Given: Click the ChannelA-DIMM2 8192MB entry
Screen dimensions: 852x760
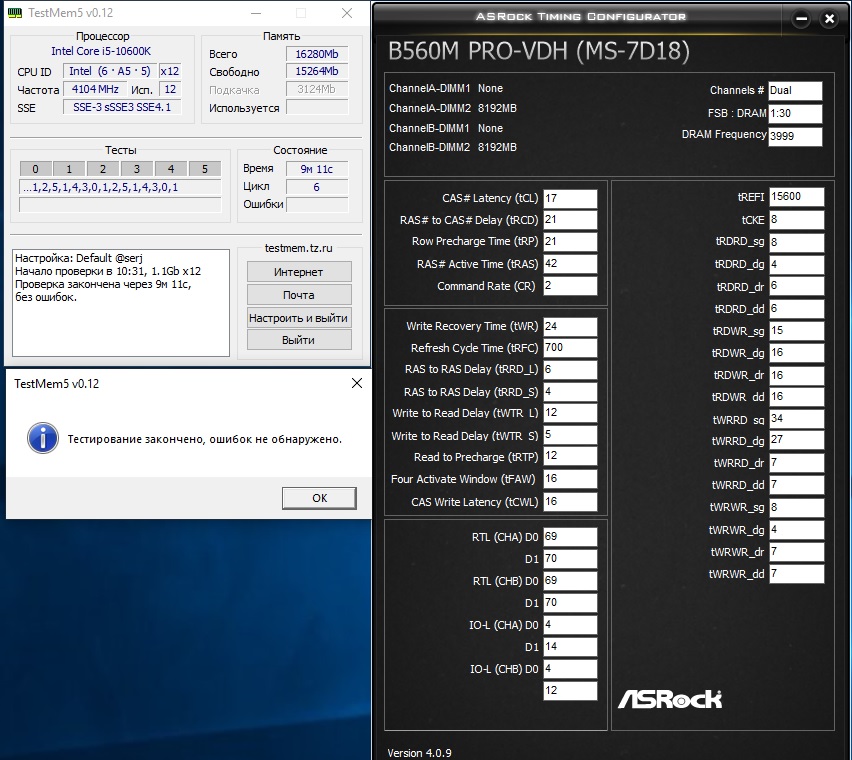Looking at the screenshot, I should (x=453, y=108).
